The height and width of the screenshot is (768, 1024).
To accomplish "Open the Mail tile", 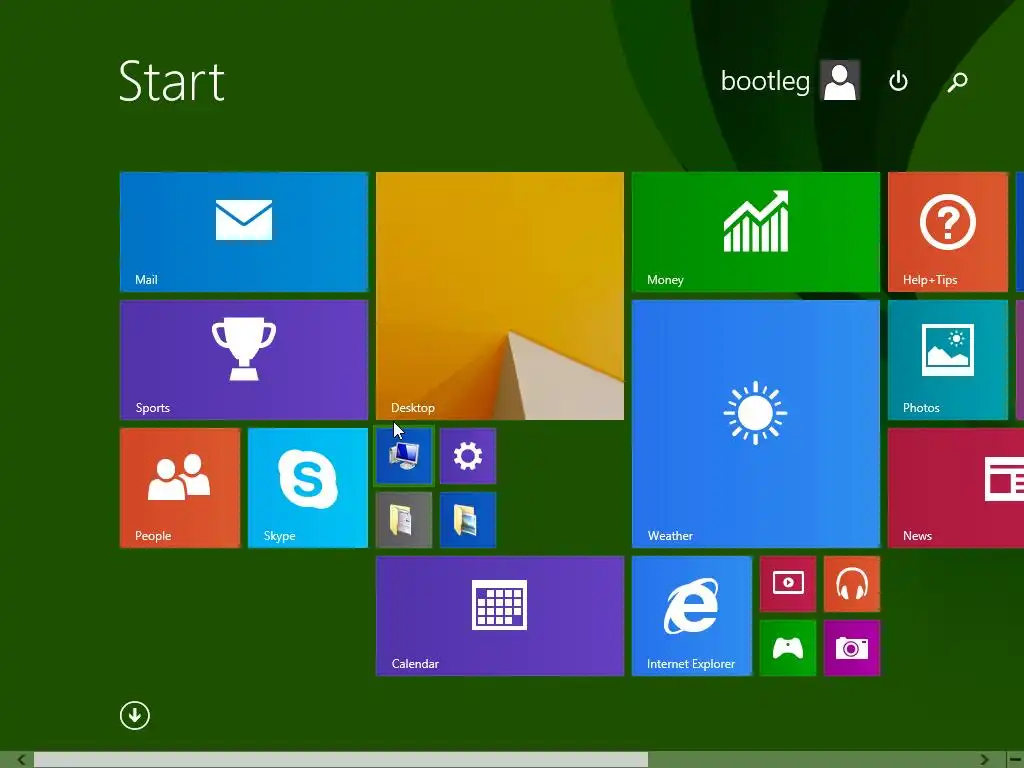I will pos(244,232).
